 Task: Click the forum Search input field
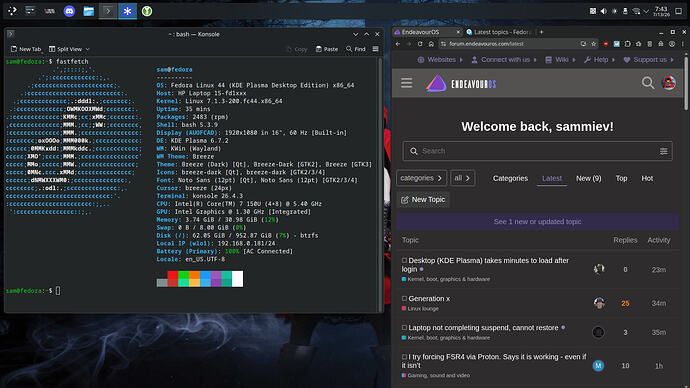[537, 151]
